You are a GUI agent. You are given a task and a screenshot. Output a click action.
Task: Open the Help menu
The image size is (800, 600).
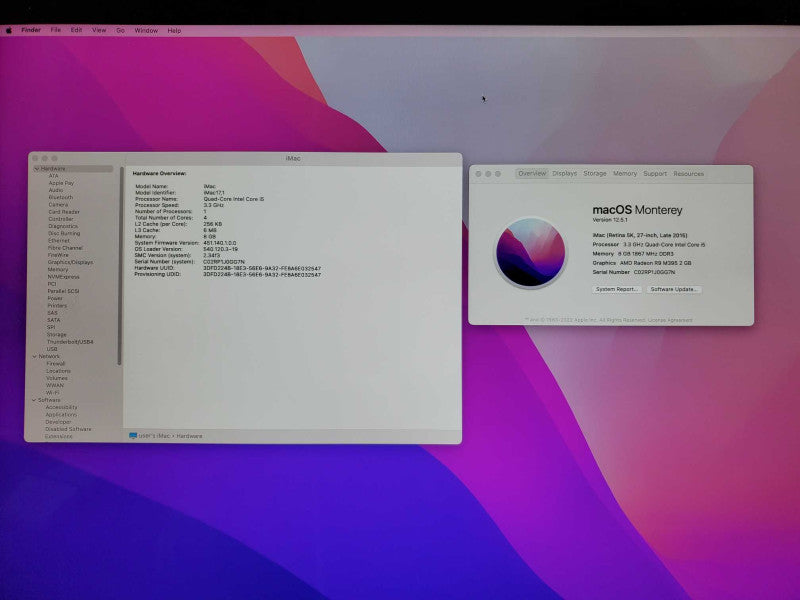(174, 31)
